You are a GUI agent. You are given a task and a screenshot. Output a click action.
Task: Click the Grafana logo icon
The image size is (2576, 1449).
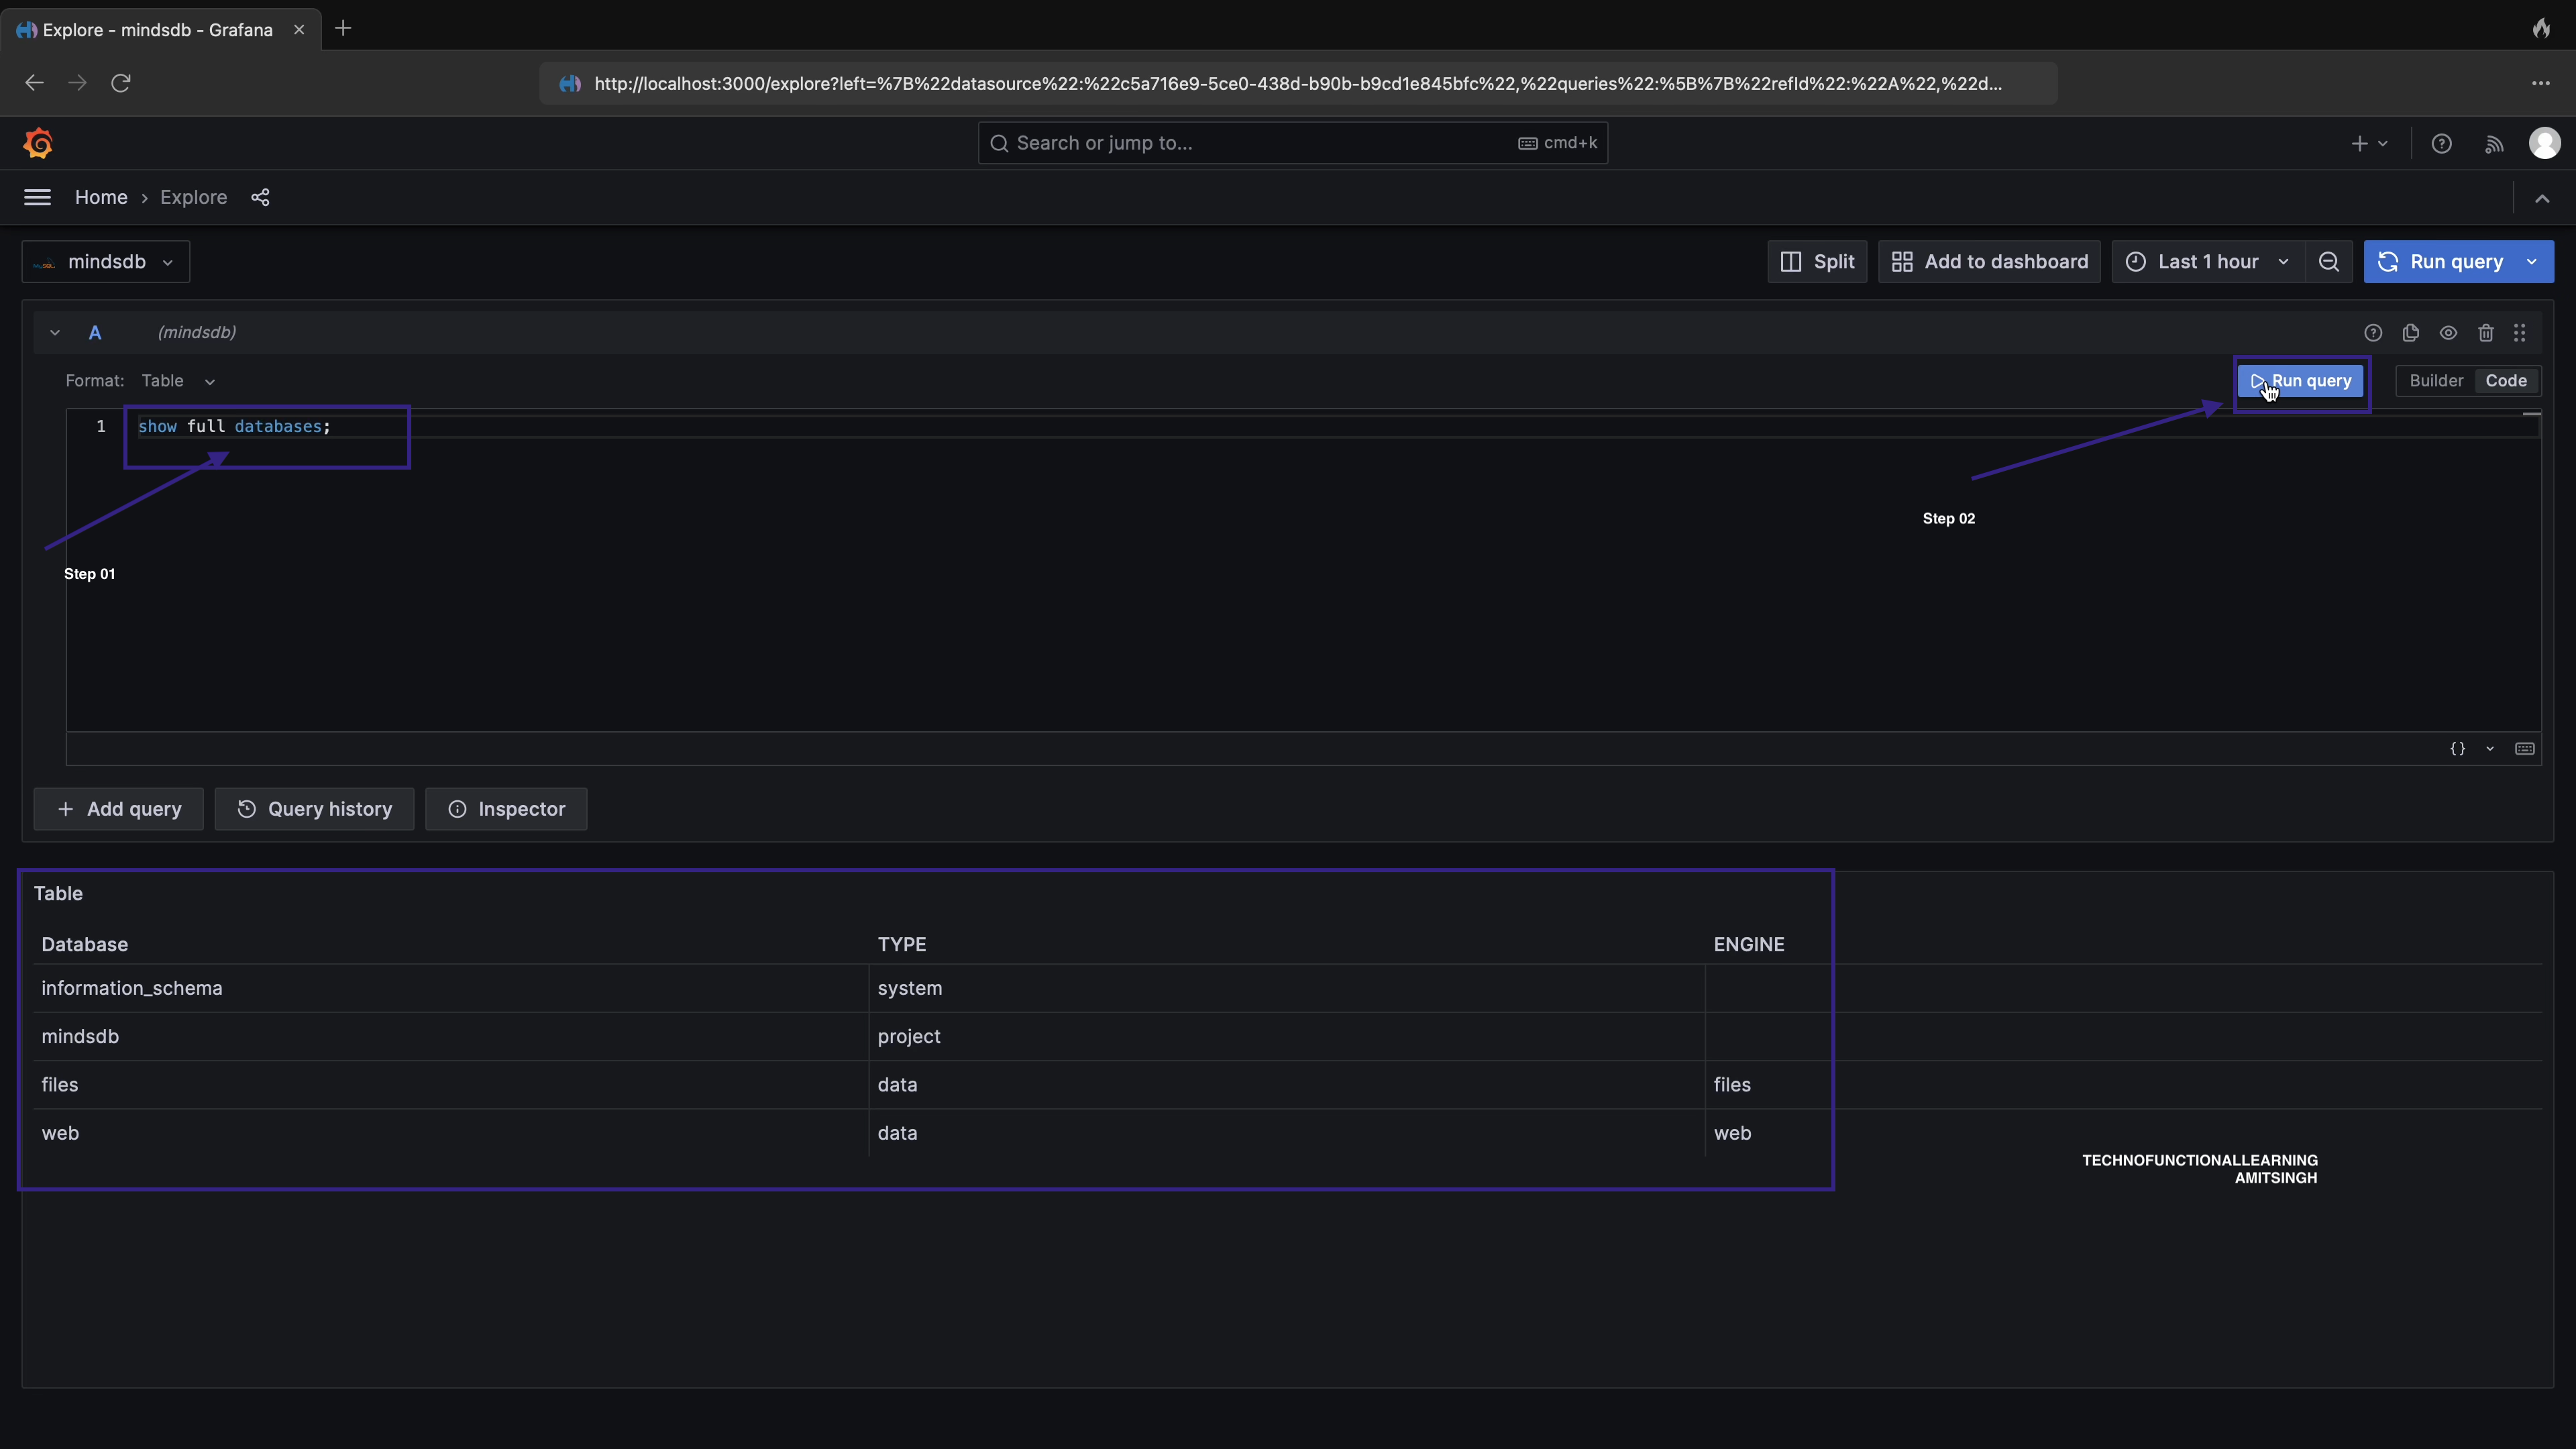point(38,143)
